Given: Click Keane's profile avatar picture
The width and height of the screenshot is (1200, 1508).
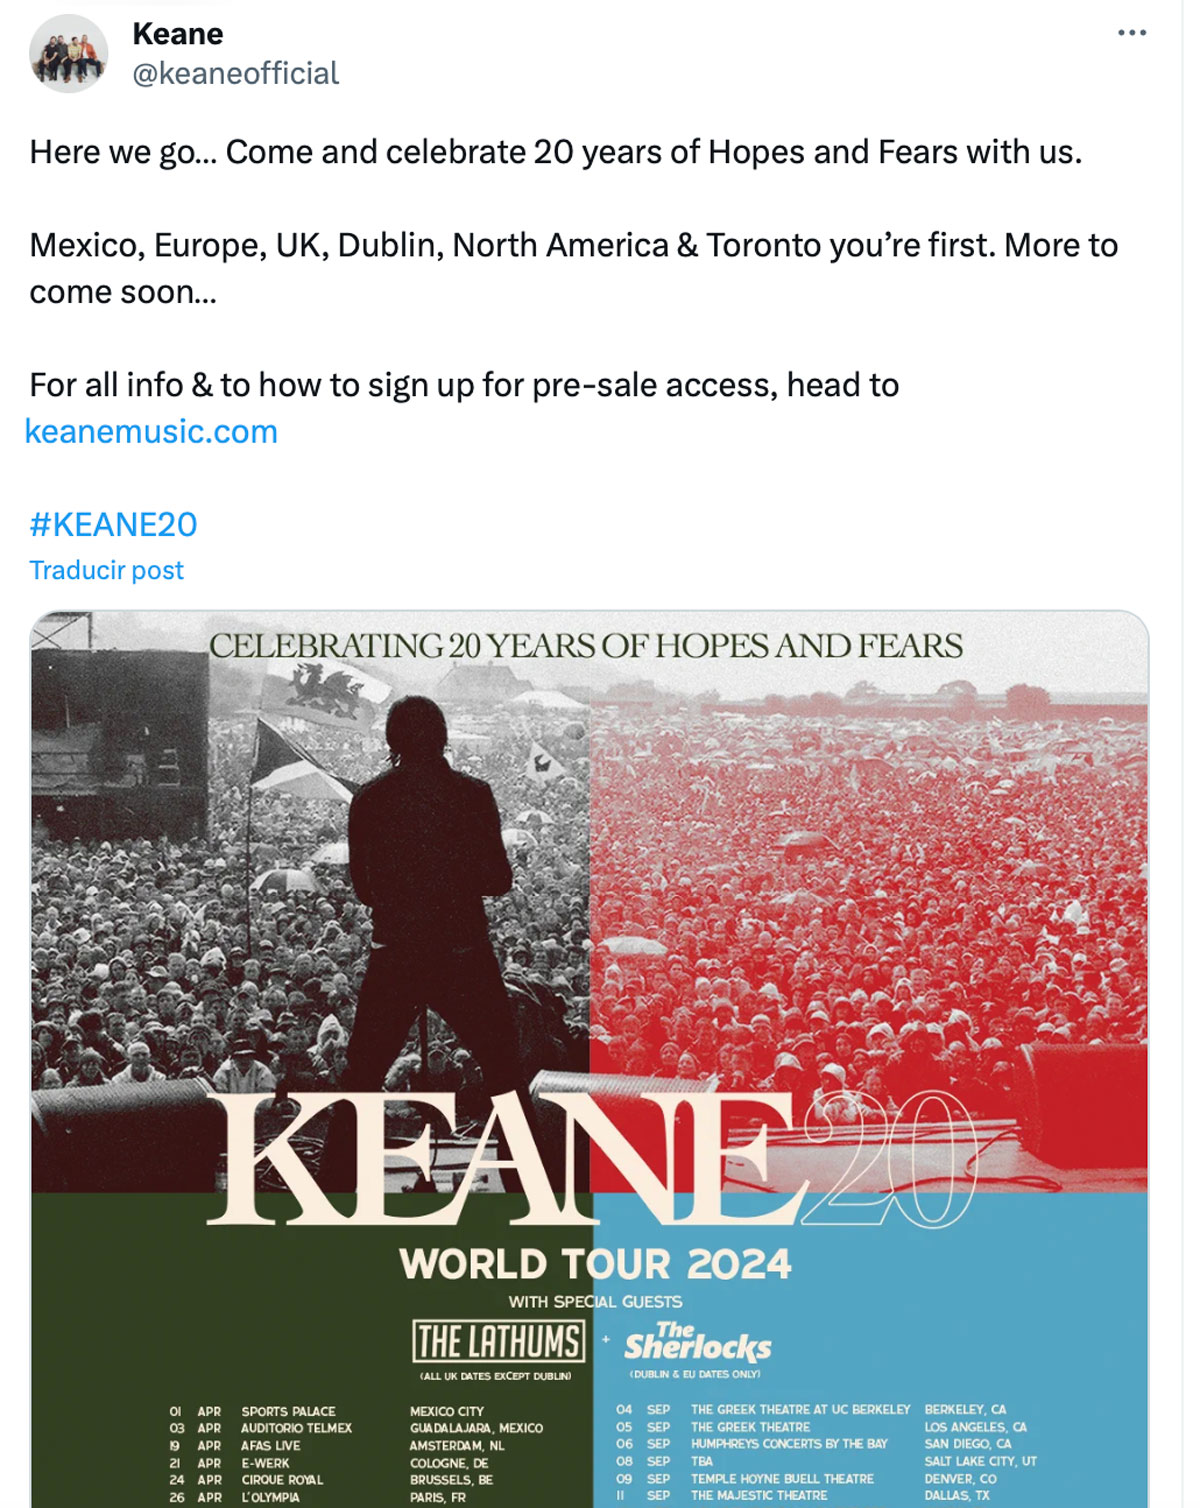Looking at the screenshot, I should point(68,55).
